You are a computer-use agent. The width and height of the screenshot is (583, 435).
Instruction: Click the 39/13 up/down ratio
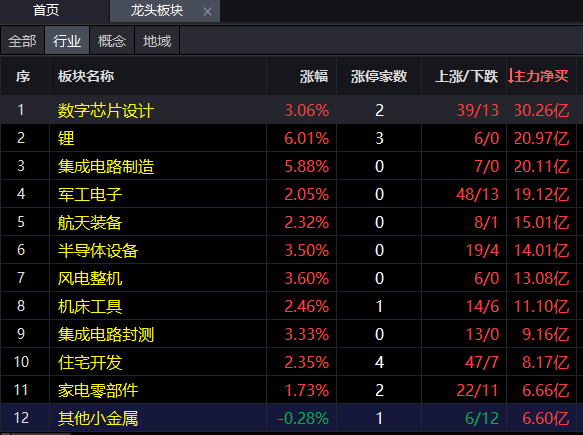477,110
